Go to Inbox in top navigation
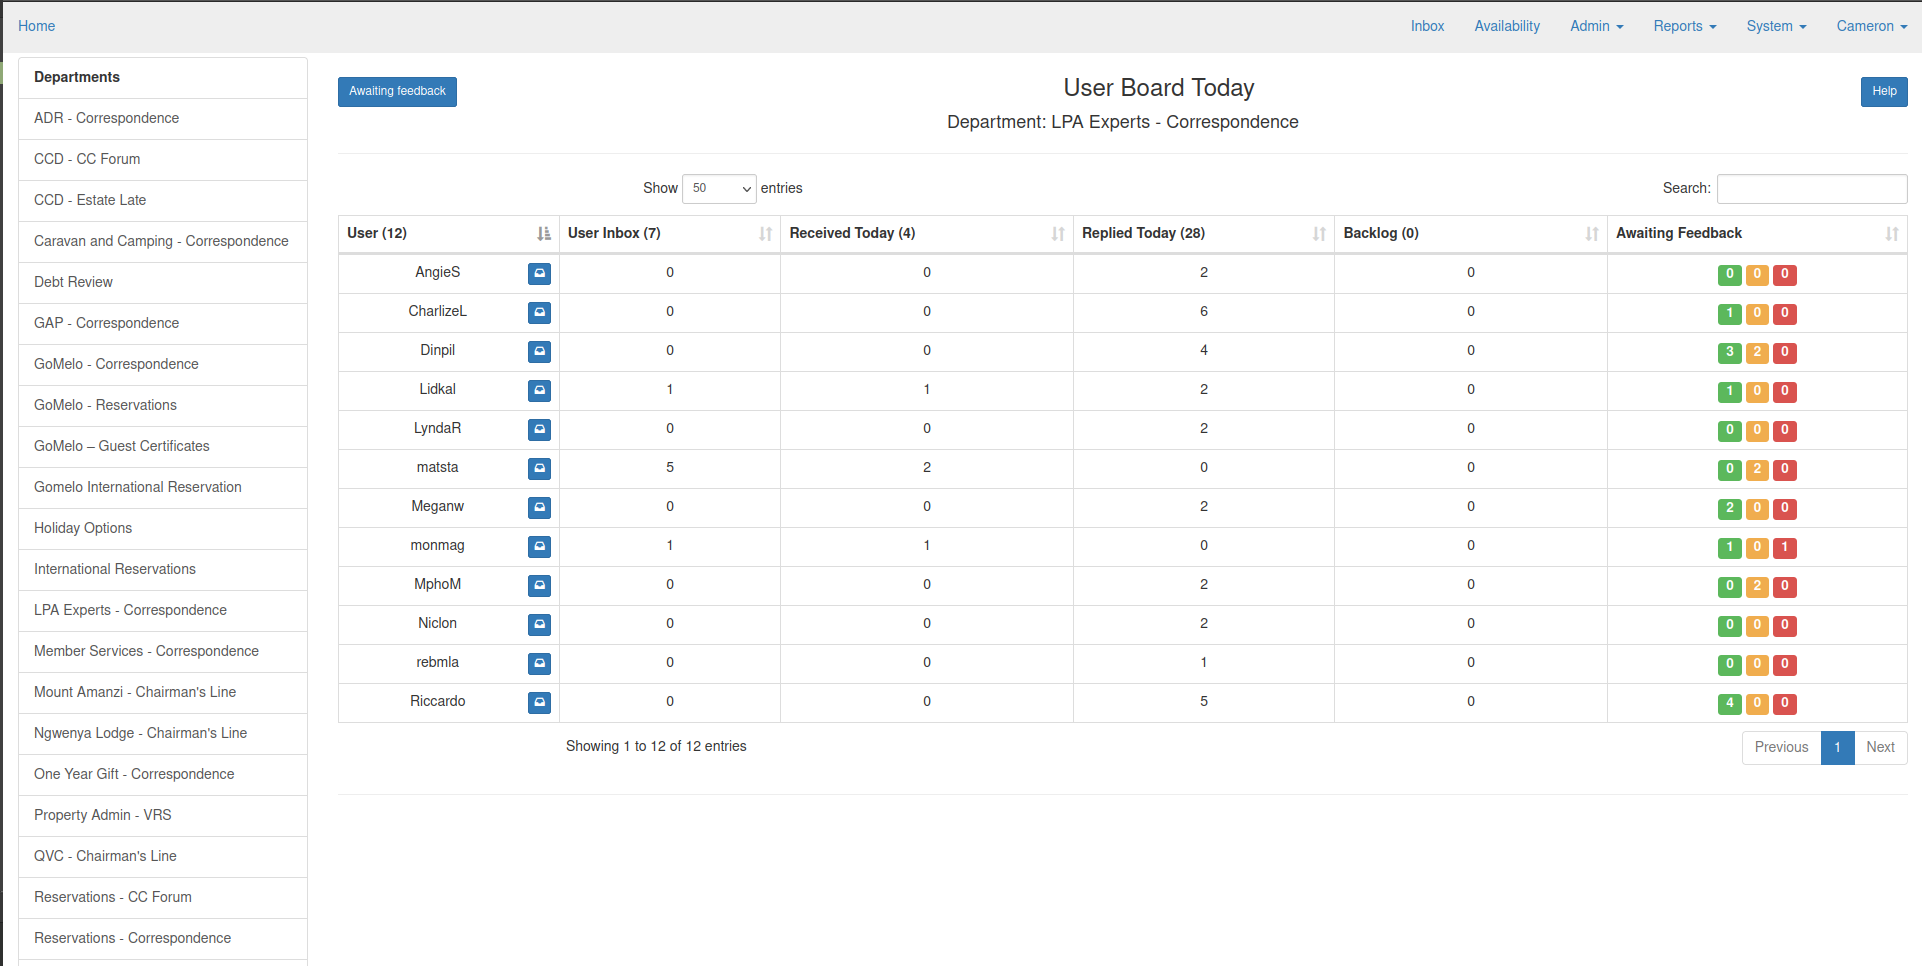The image size is (1922, 966). point(1427,26)
